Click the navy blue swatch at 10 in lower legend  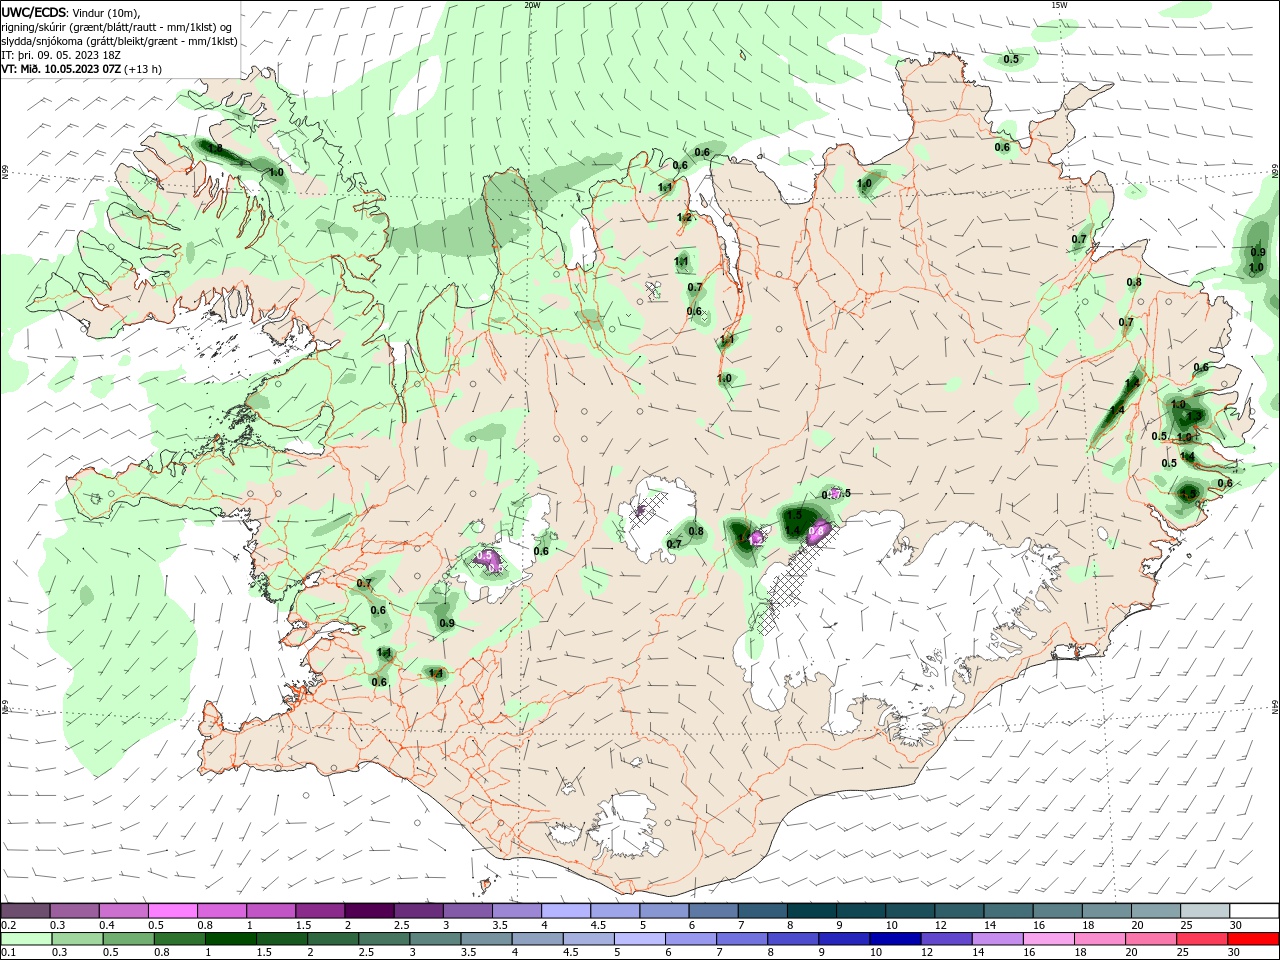tap(895, 939)
